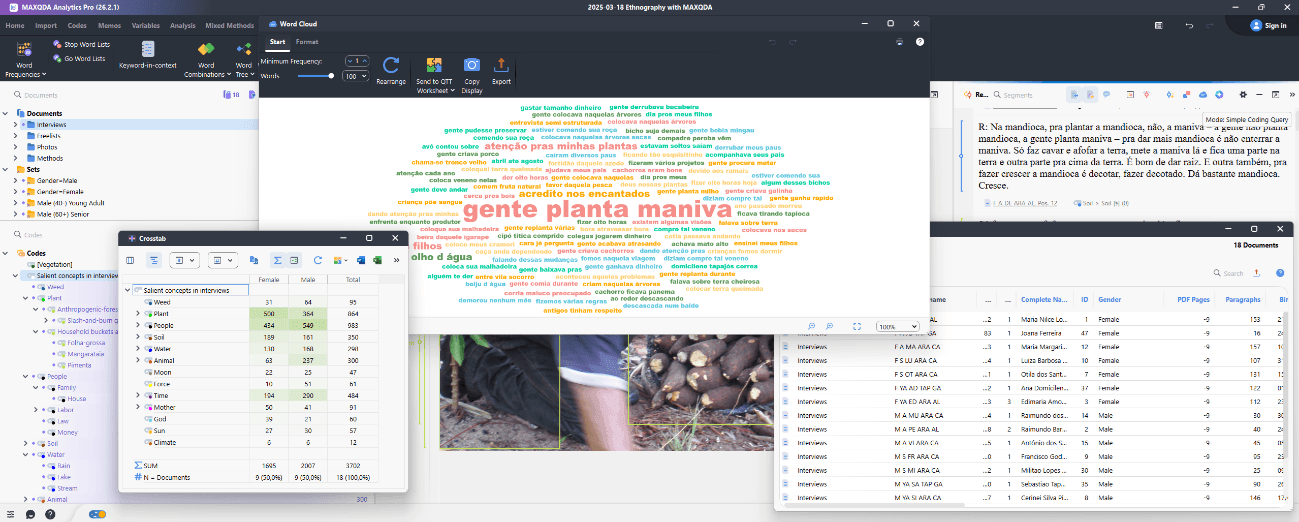This screenshot has width=1299, height=522.
Task: Select the Photos document folder
Action: point(48,147)
